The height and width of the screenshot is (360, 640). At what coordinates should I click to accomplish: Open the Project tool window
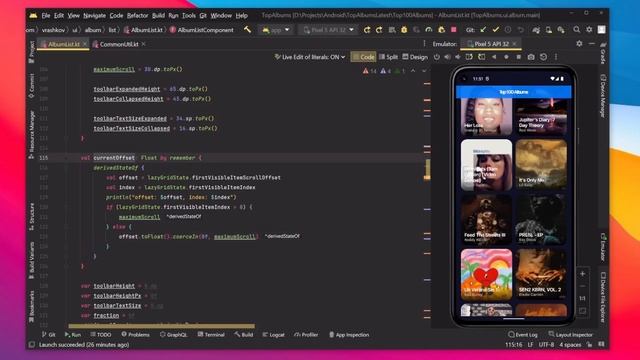[32, 51]
